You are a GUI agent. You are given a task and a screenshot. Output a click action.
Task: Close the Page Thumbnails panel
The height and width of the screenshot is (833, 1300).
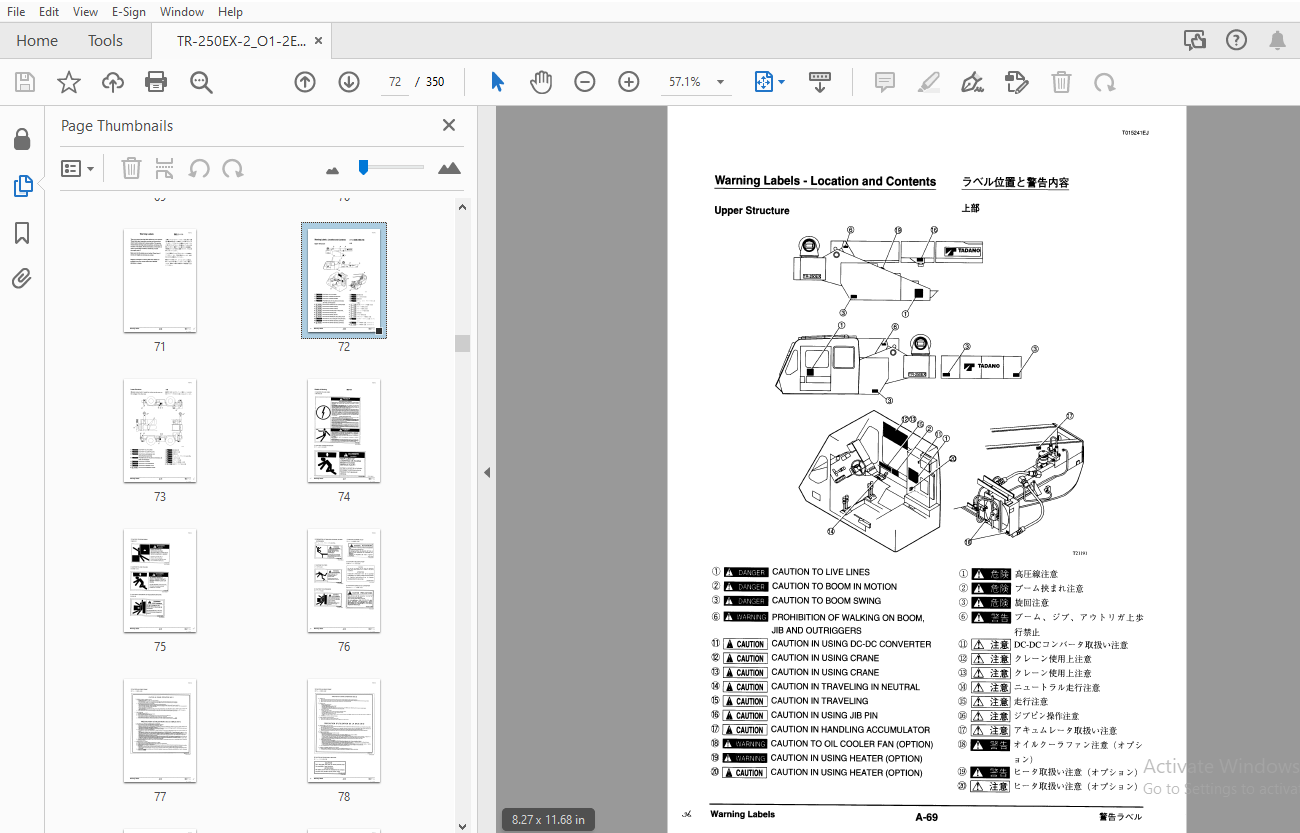(449, 125)
